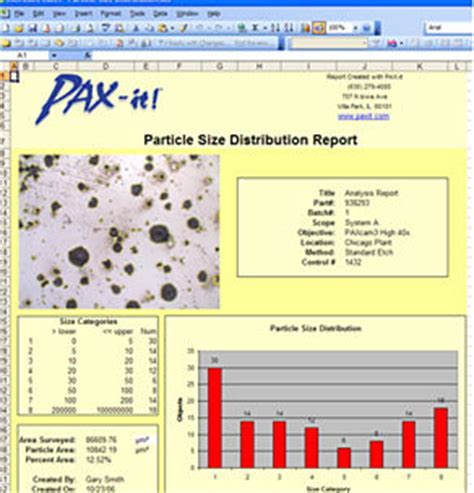
Task: Click the Chart Wizard icon
Action: tap(305, 28)
